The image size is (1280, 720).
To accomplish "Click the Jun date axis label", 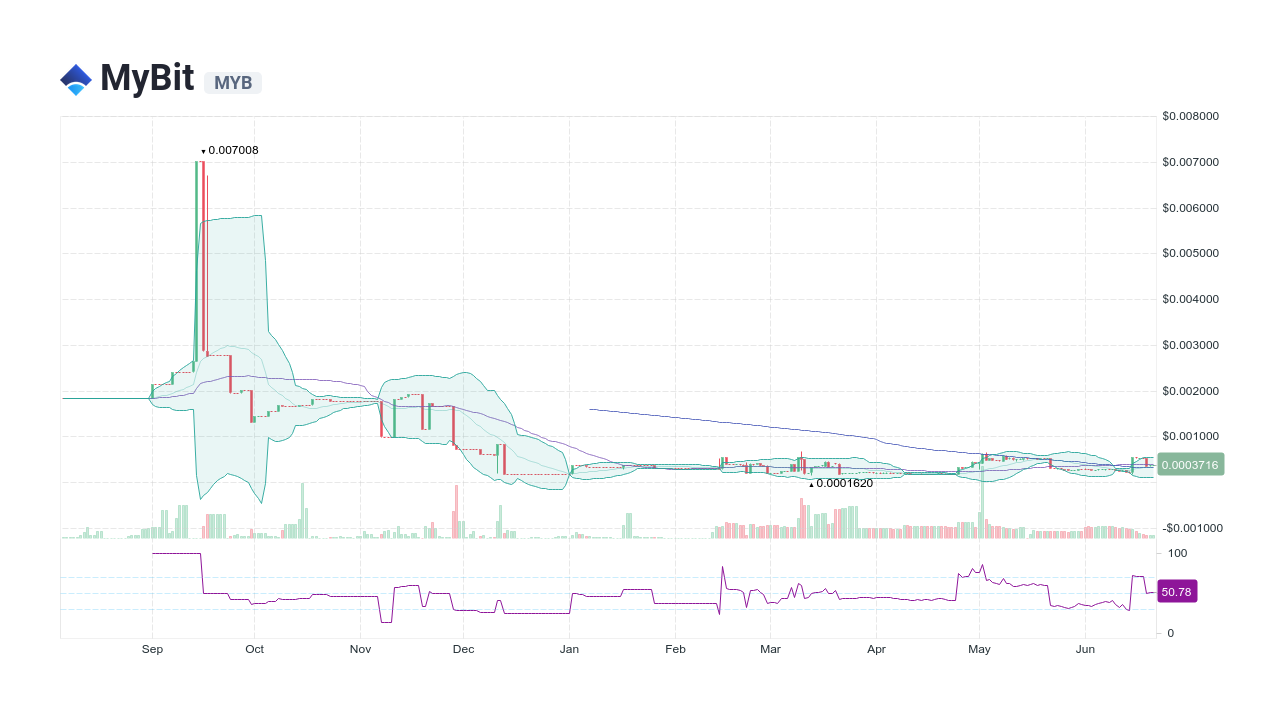I will (x=1085, y=649).
